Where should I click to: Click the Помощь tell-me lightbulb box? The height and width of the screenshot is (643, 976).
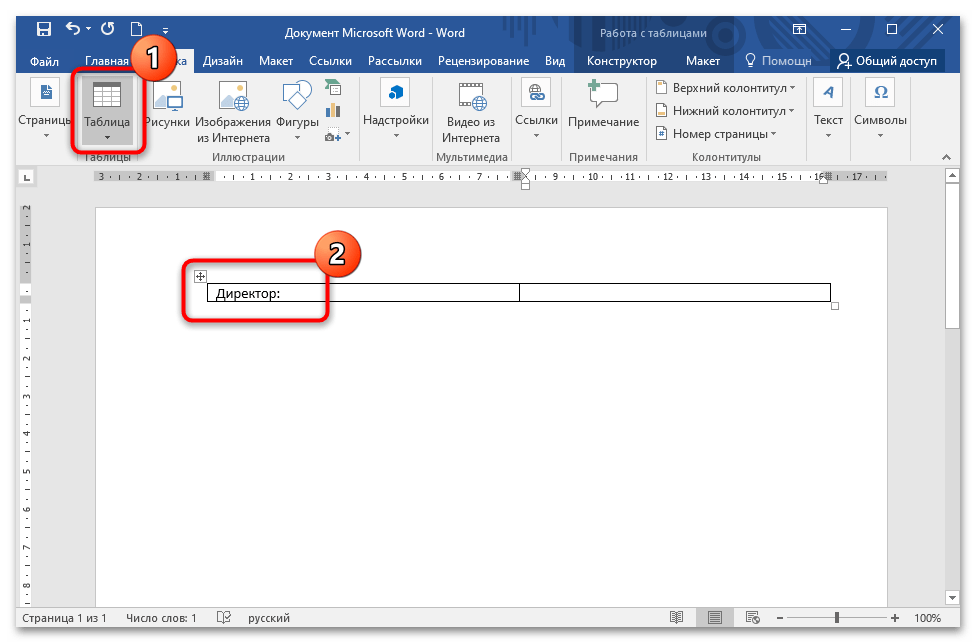[x=778, y=61]
